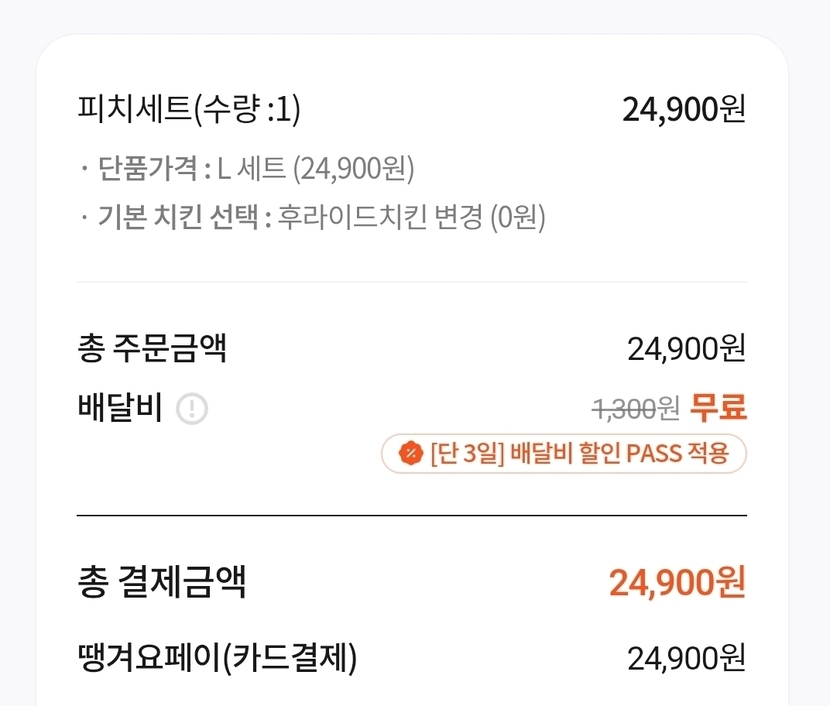The width and height of the screenshot is (830, 706).
Task: Select the 총 결제금액 label
Action: (x=161, y=582)
